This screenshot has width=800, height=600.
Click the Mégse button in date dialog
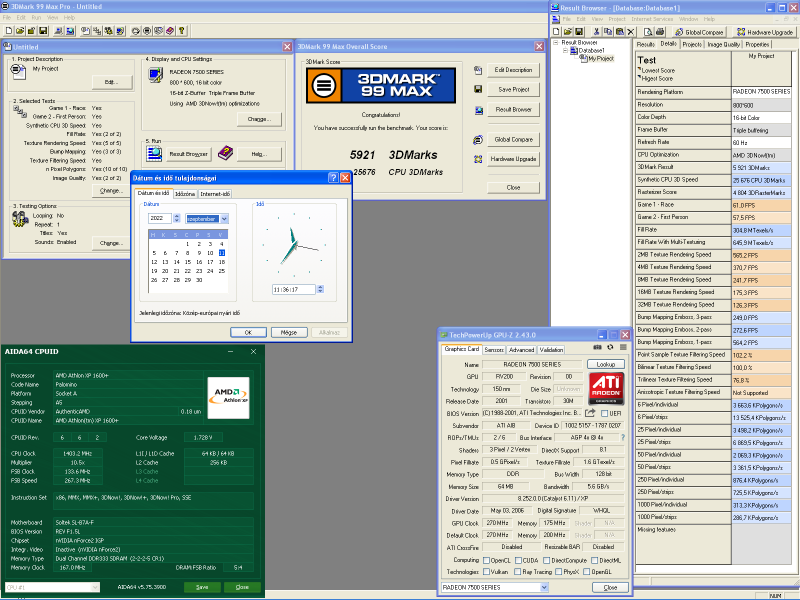[x=289, y=332]
